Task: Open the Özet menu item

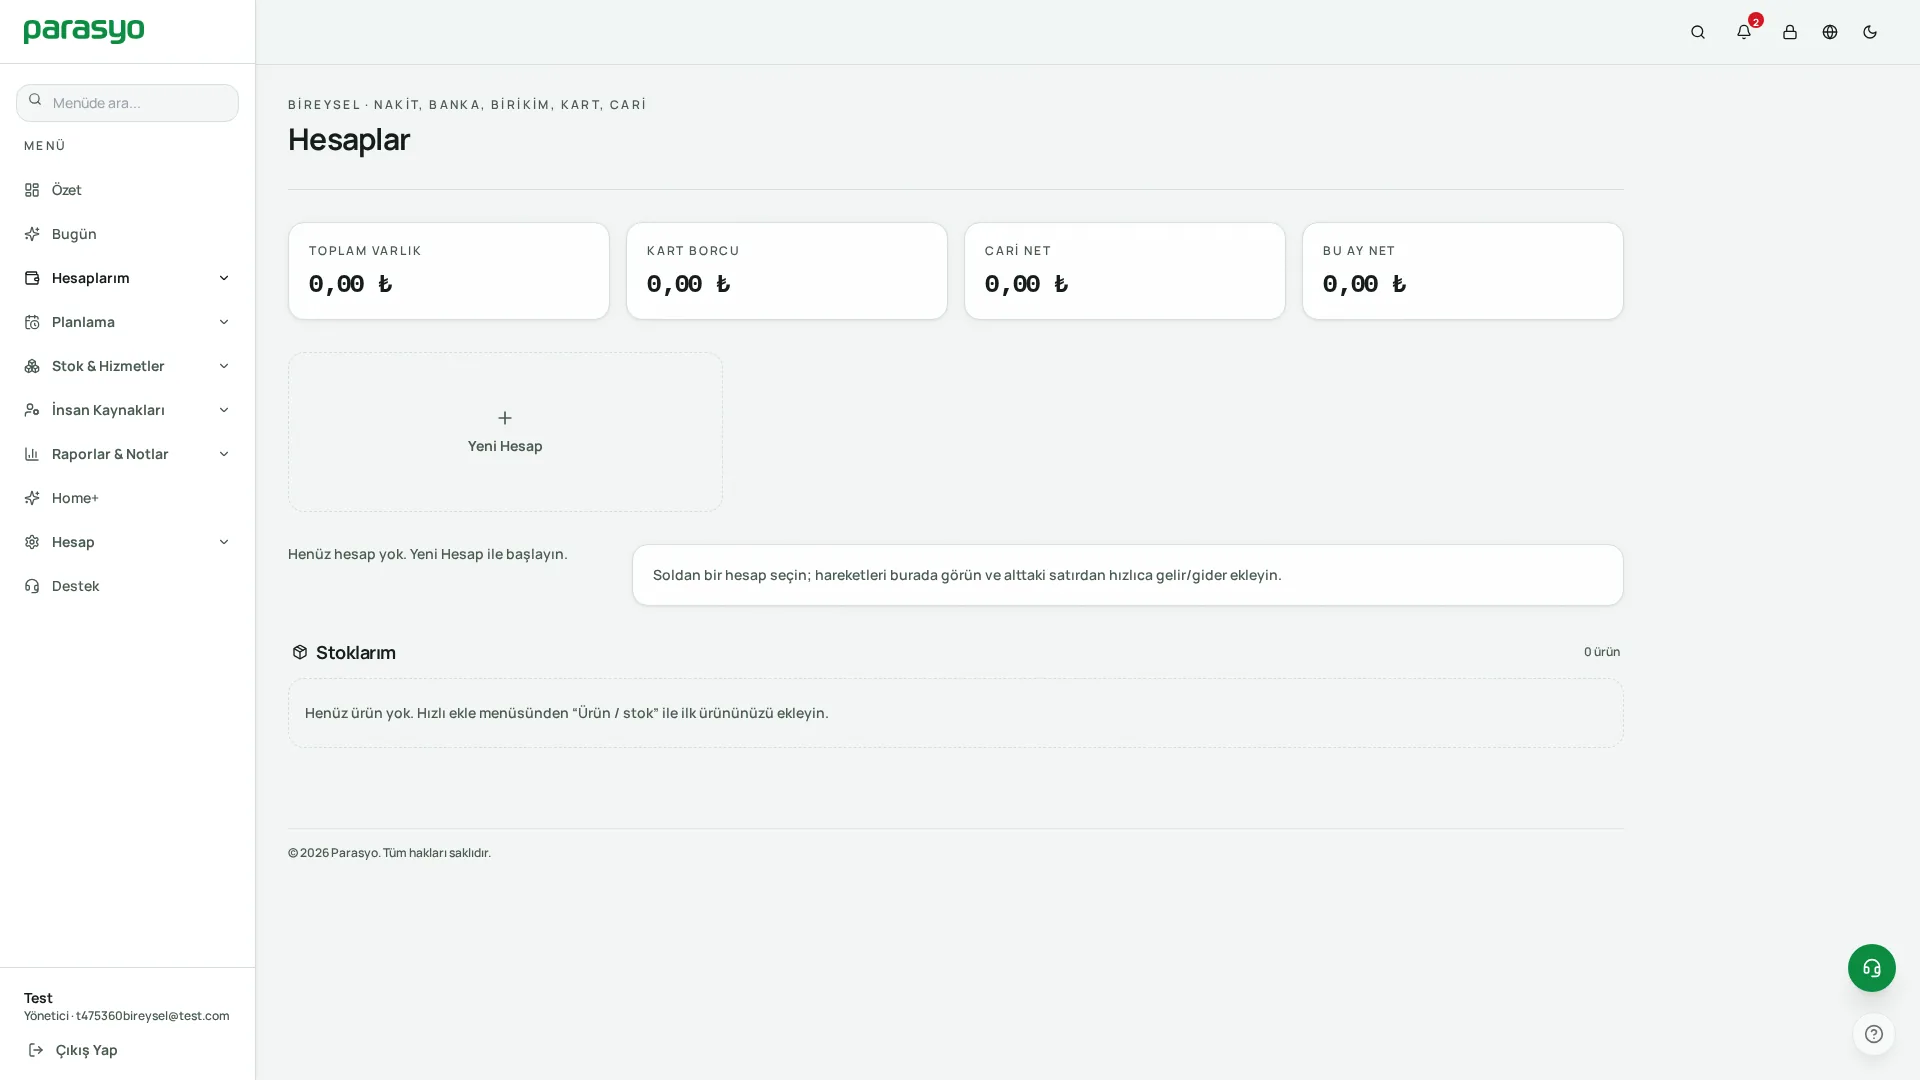Action: (127, 190)
